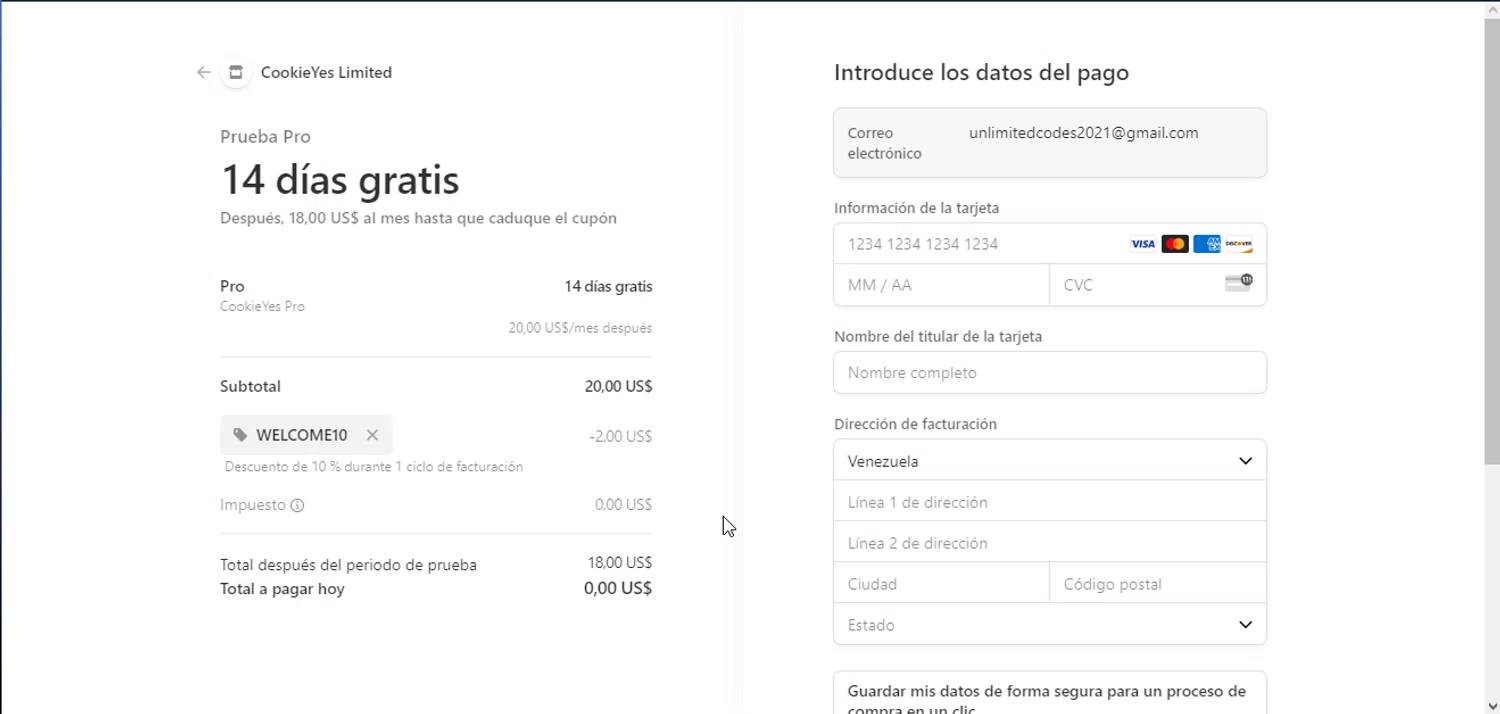This screenshot has width=1500, height=714.
Task: Focus the CVC input field
Action: [1158, 285]
